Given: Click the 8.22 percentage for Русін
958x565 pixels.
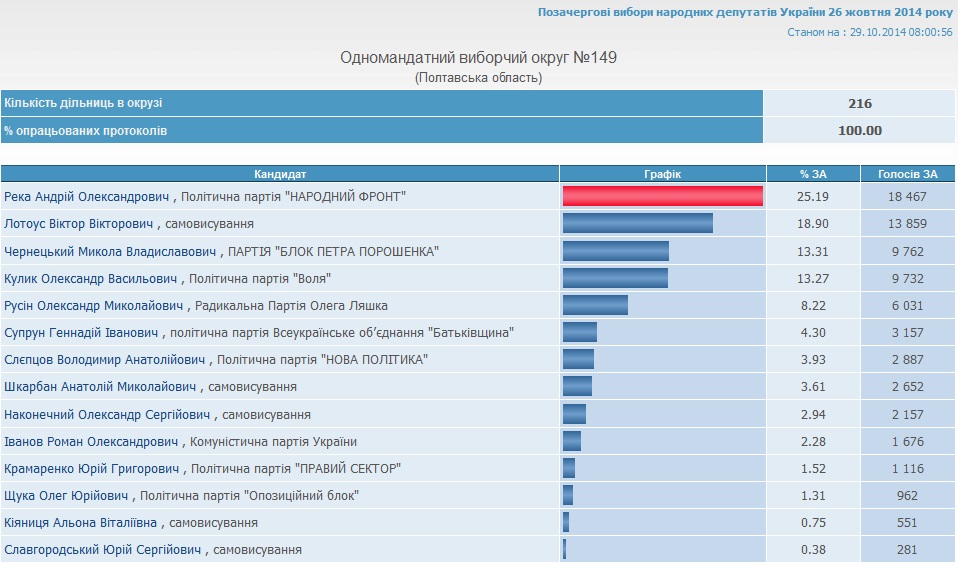Looking at the screenshot, I should (813, 305).
